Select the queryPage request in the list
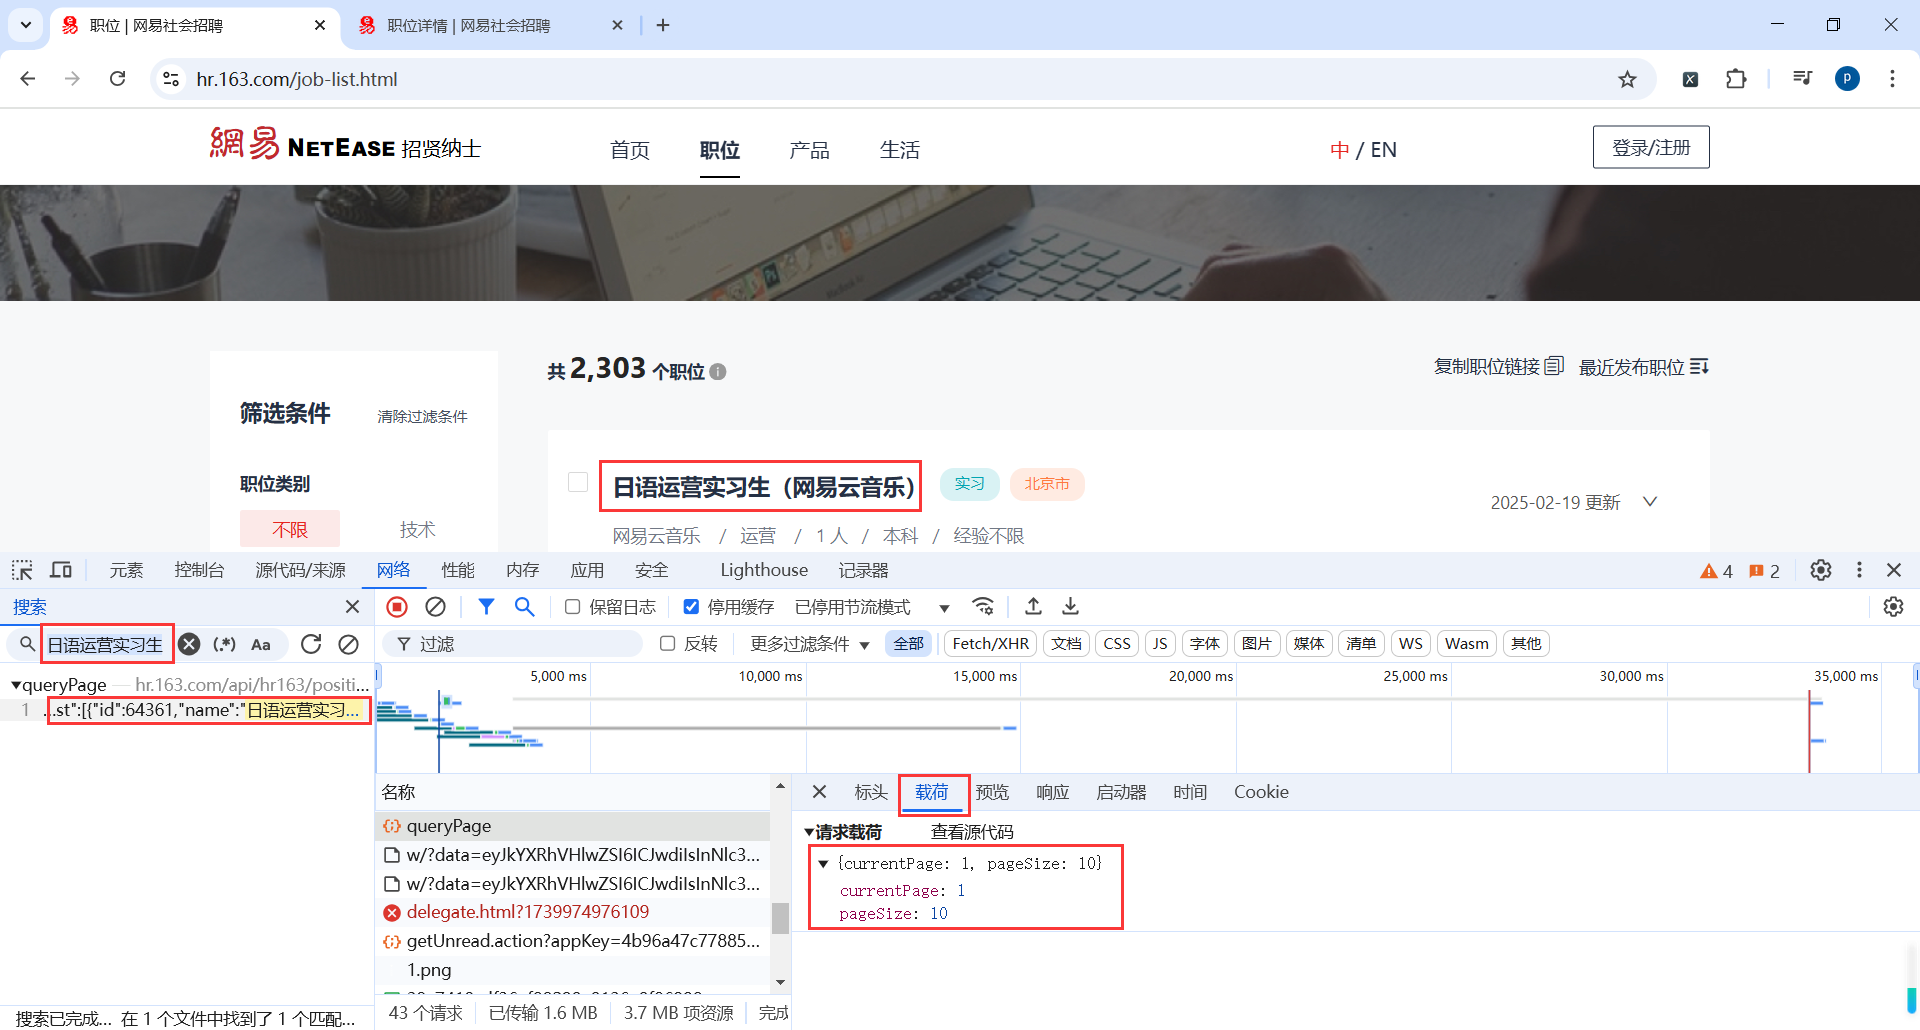The image size is (1920, 1030). pos(573,826)
